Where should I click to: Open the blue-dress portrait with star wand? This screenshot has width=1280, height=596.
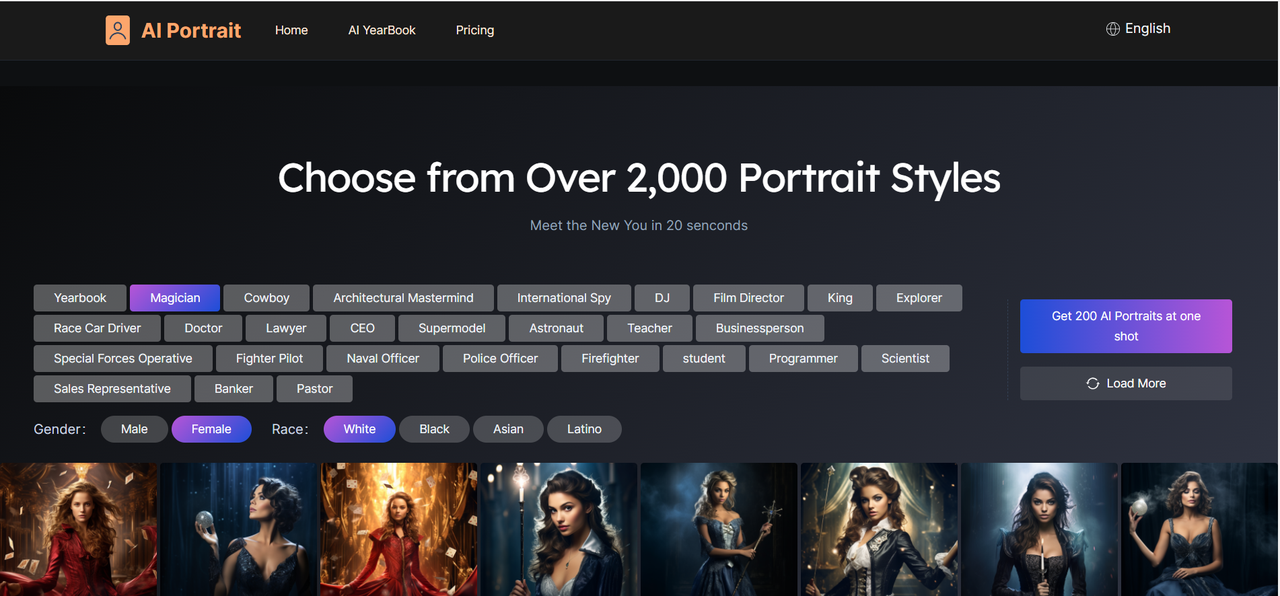(719, 529)
